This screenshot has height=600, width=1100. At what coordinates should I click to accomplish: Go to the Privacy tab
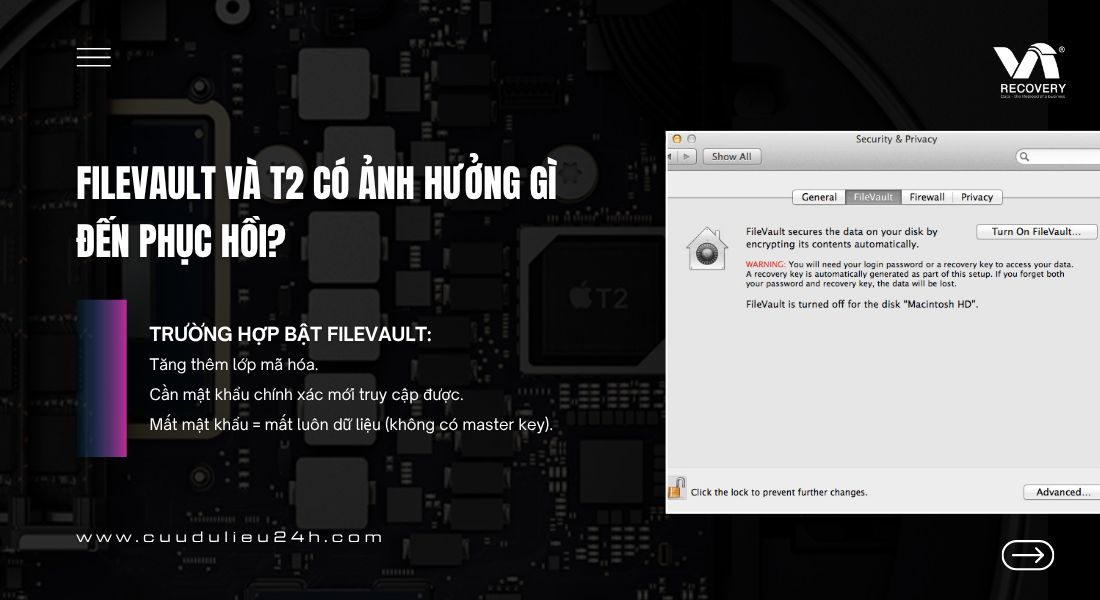pos(977,197)
